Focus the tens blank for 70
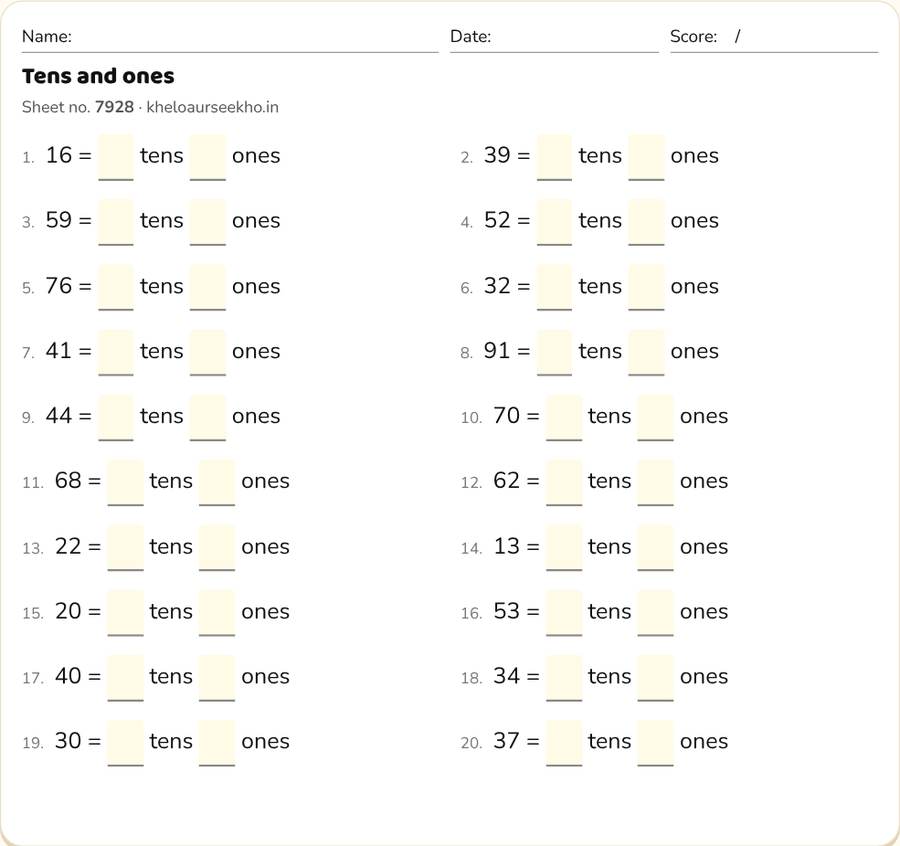 pyautogui.click(x=564, y=417)
